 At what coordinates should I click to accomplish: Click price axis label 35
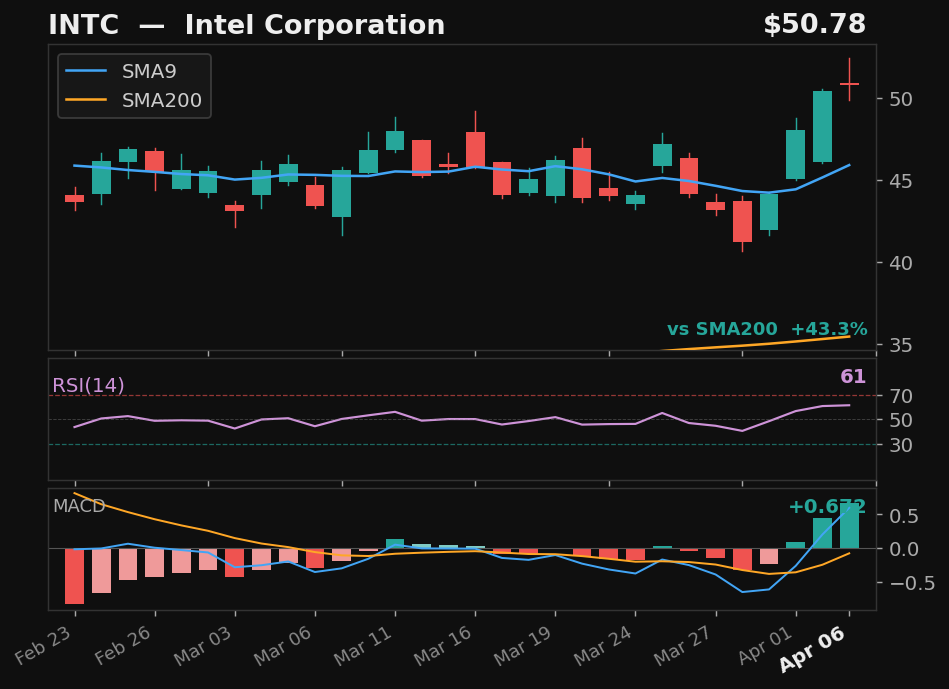coord(901,346)
